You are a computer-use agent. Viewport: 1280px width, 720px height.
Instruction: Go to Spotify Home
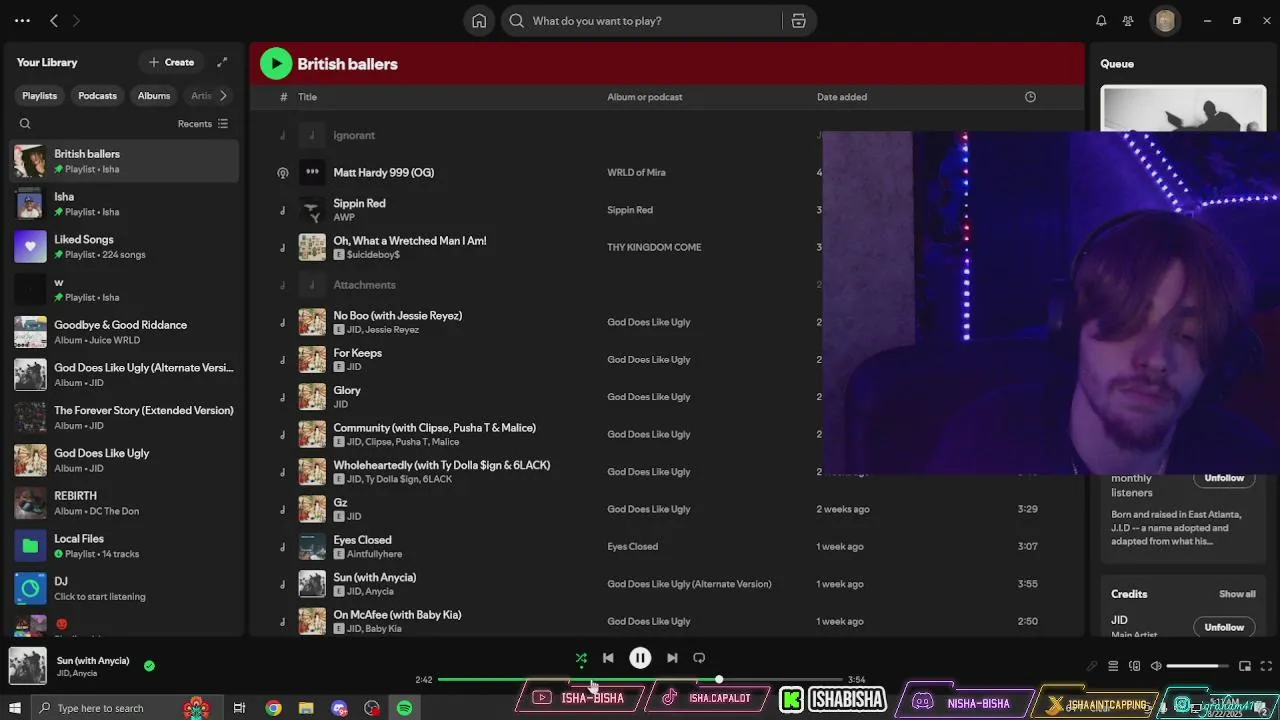click(x=479, y=21)
